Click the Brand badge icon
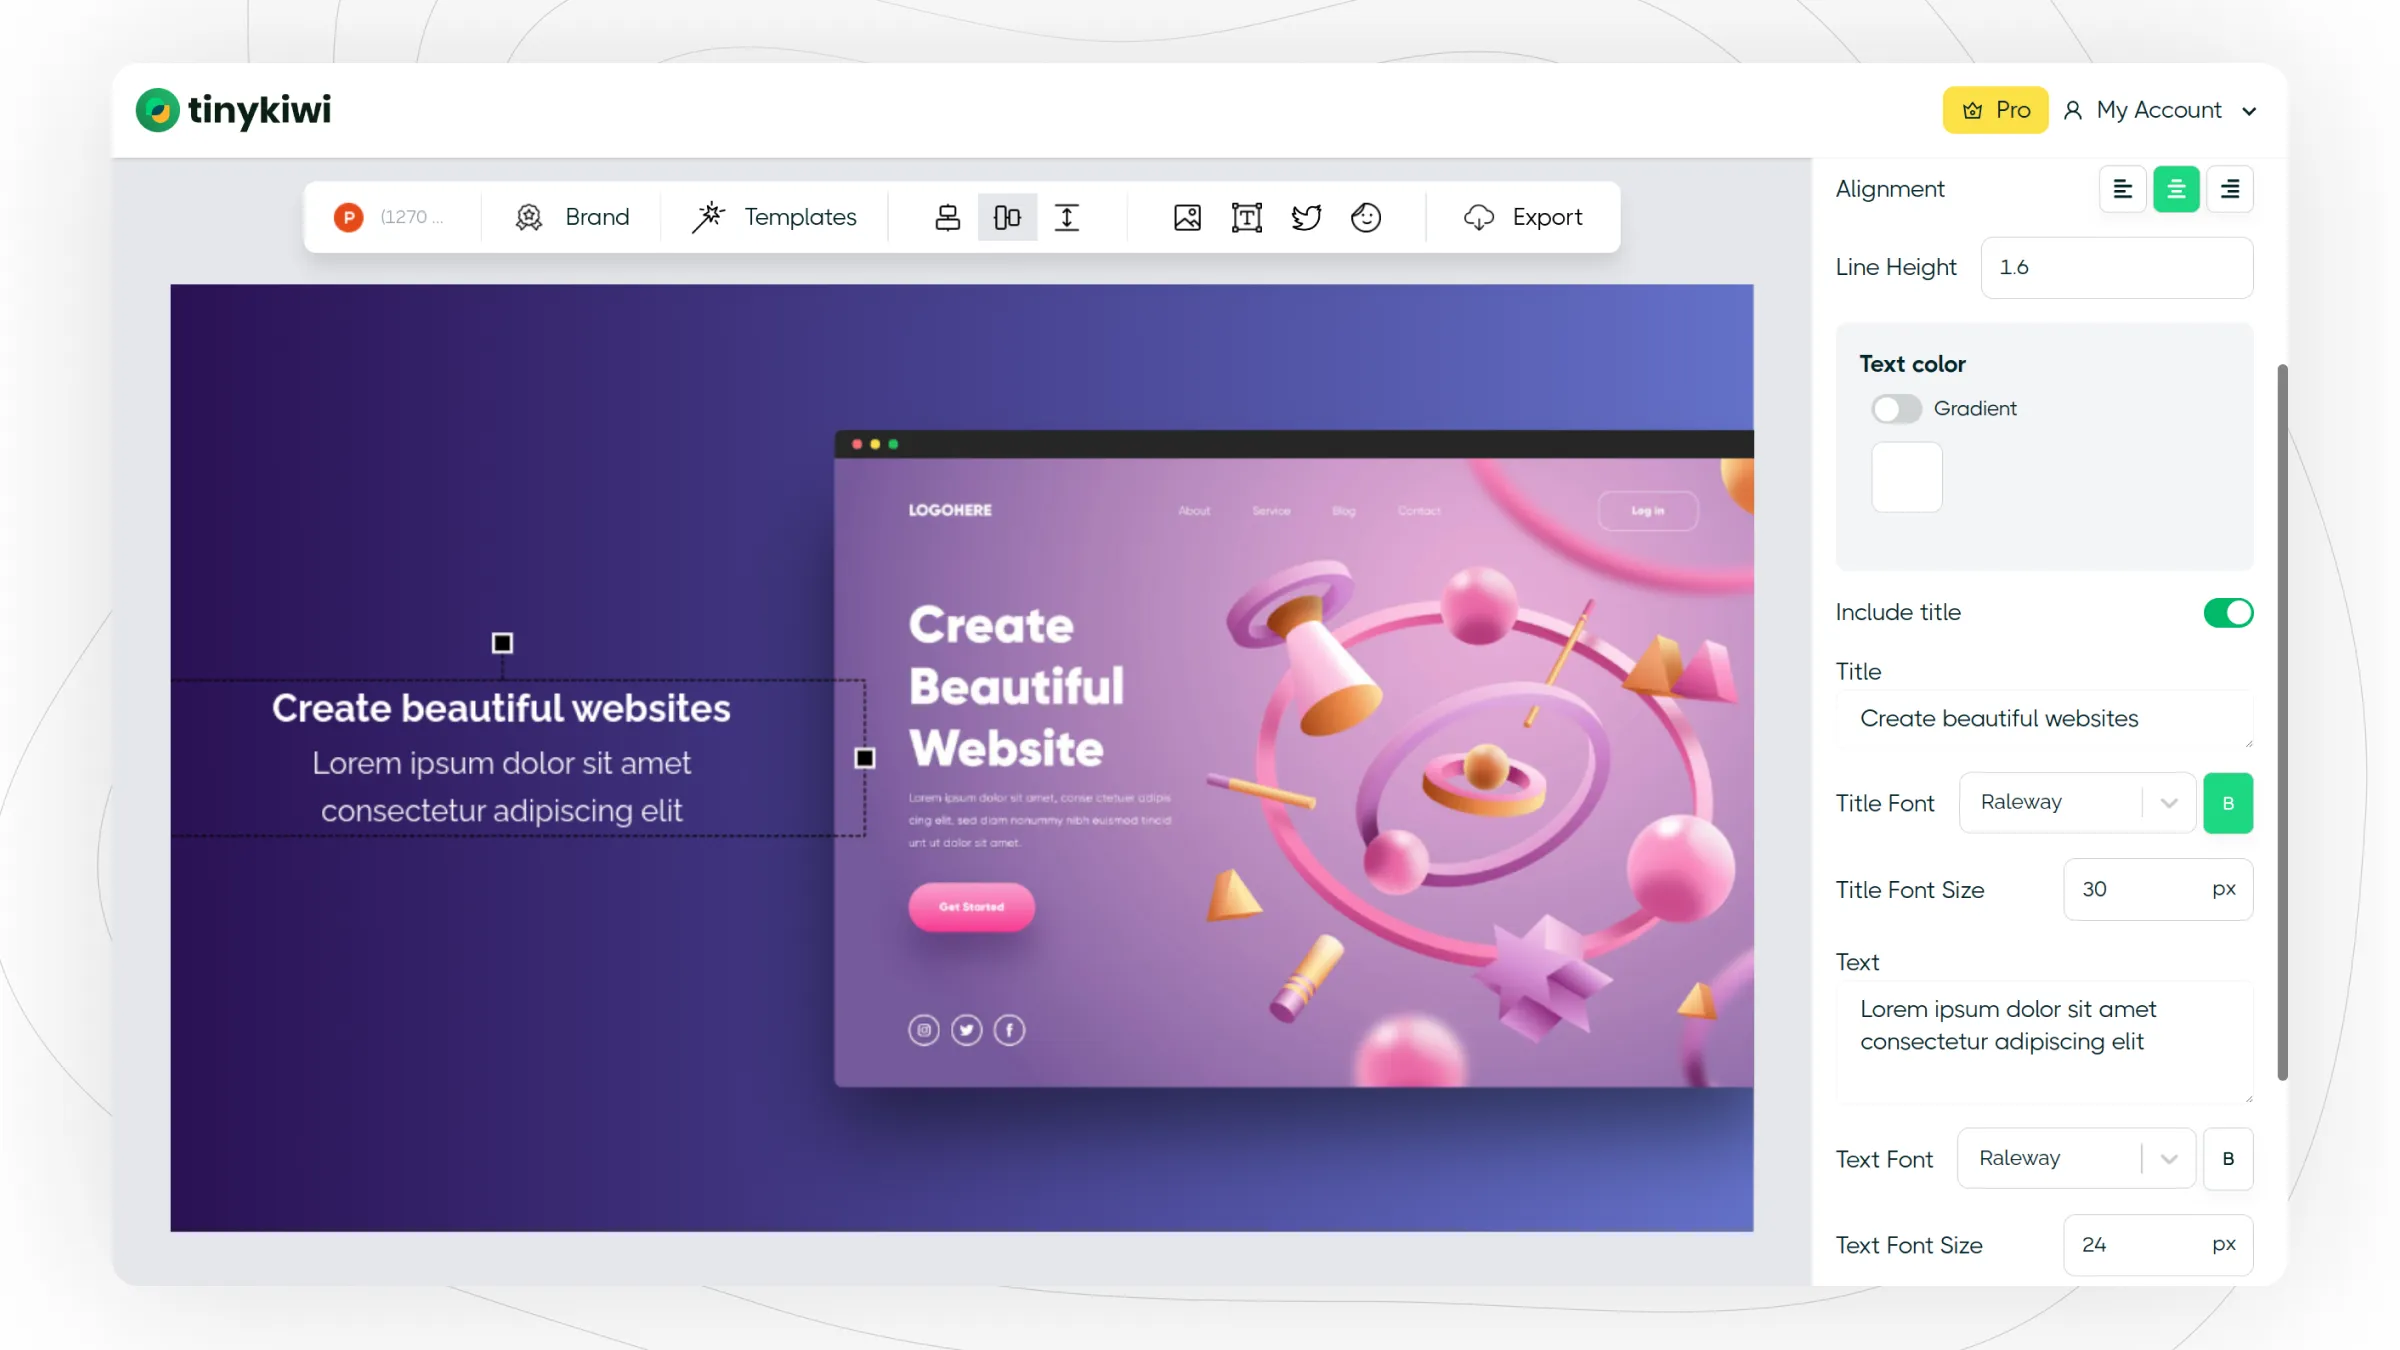Viewport: 2400px width, 1350px height. (x=529, y=217)
